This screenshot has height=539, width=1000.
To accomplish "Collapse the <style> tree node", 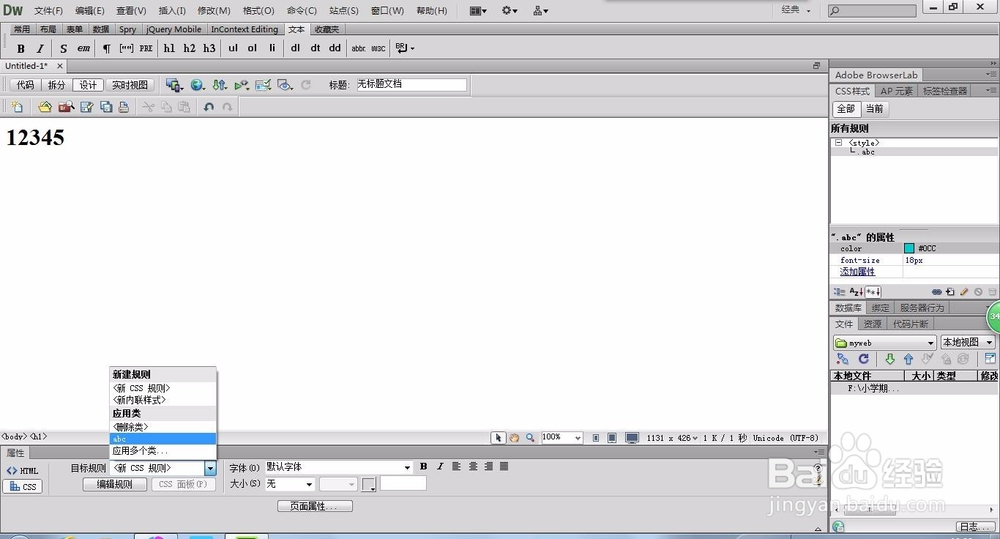I will pos(839,143).
